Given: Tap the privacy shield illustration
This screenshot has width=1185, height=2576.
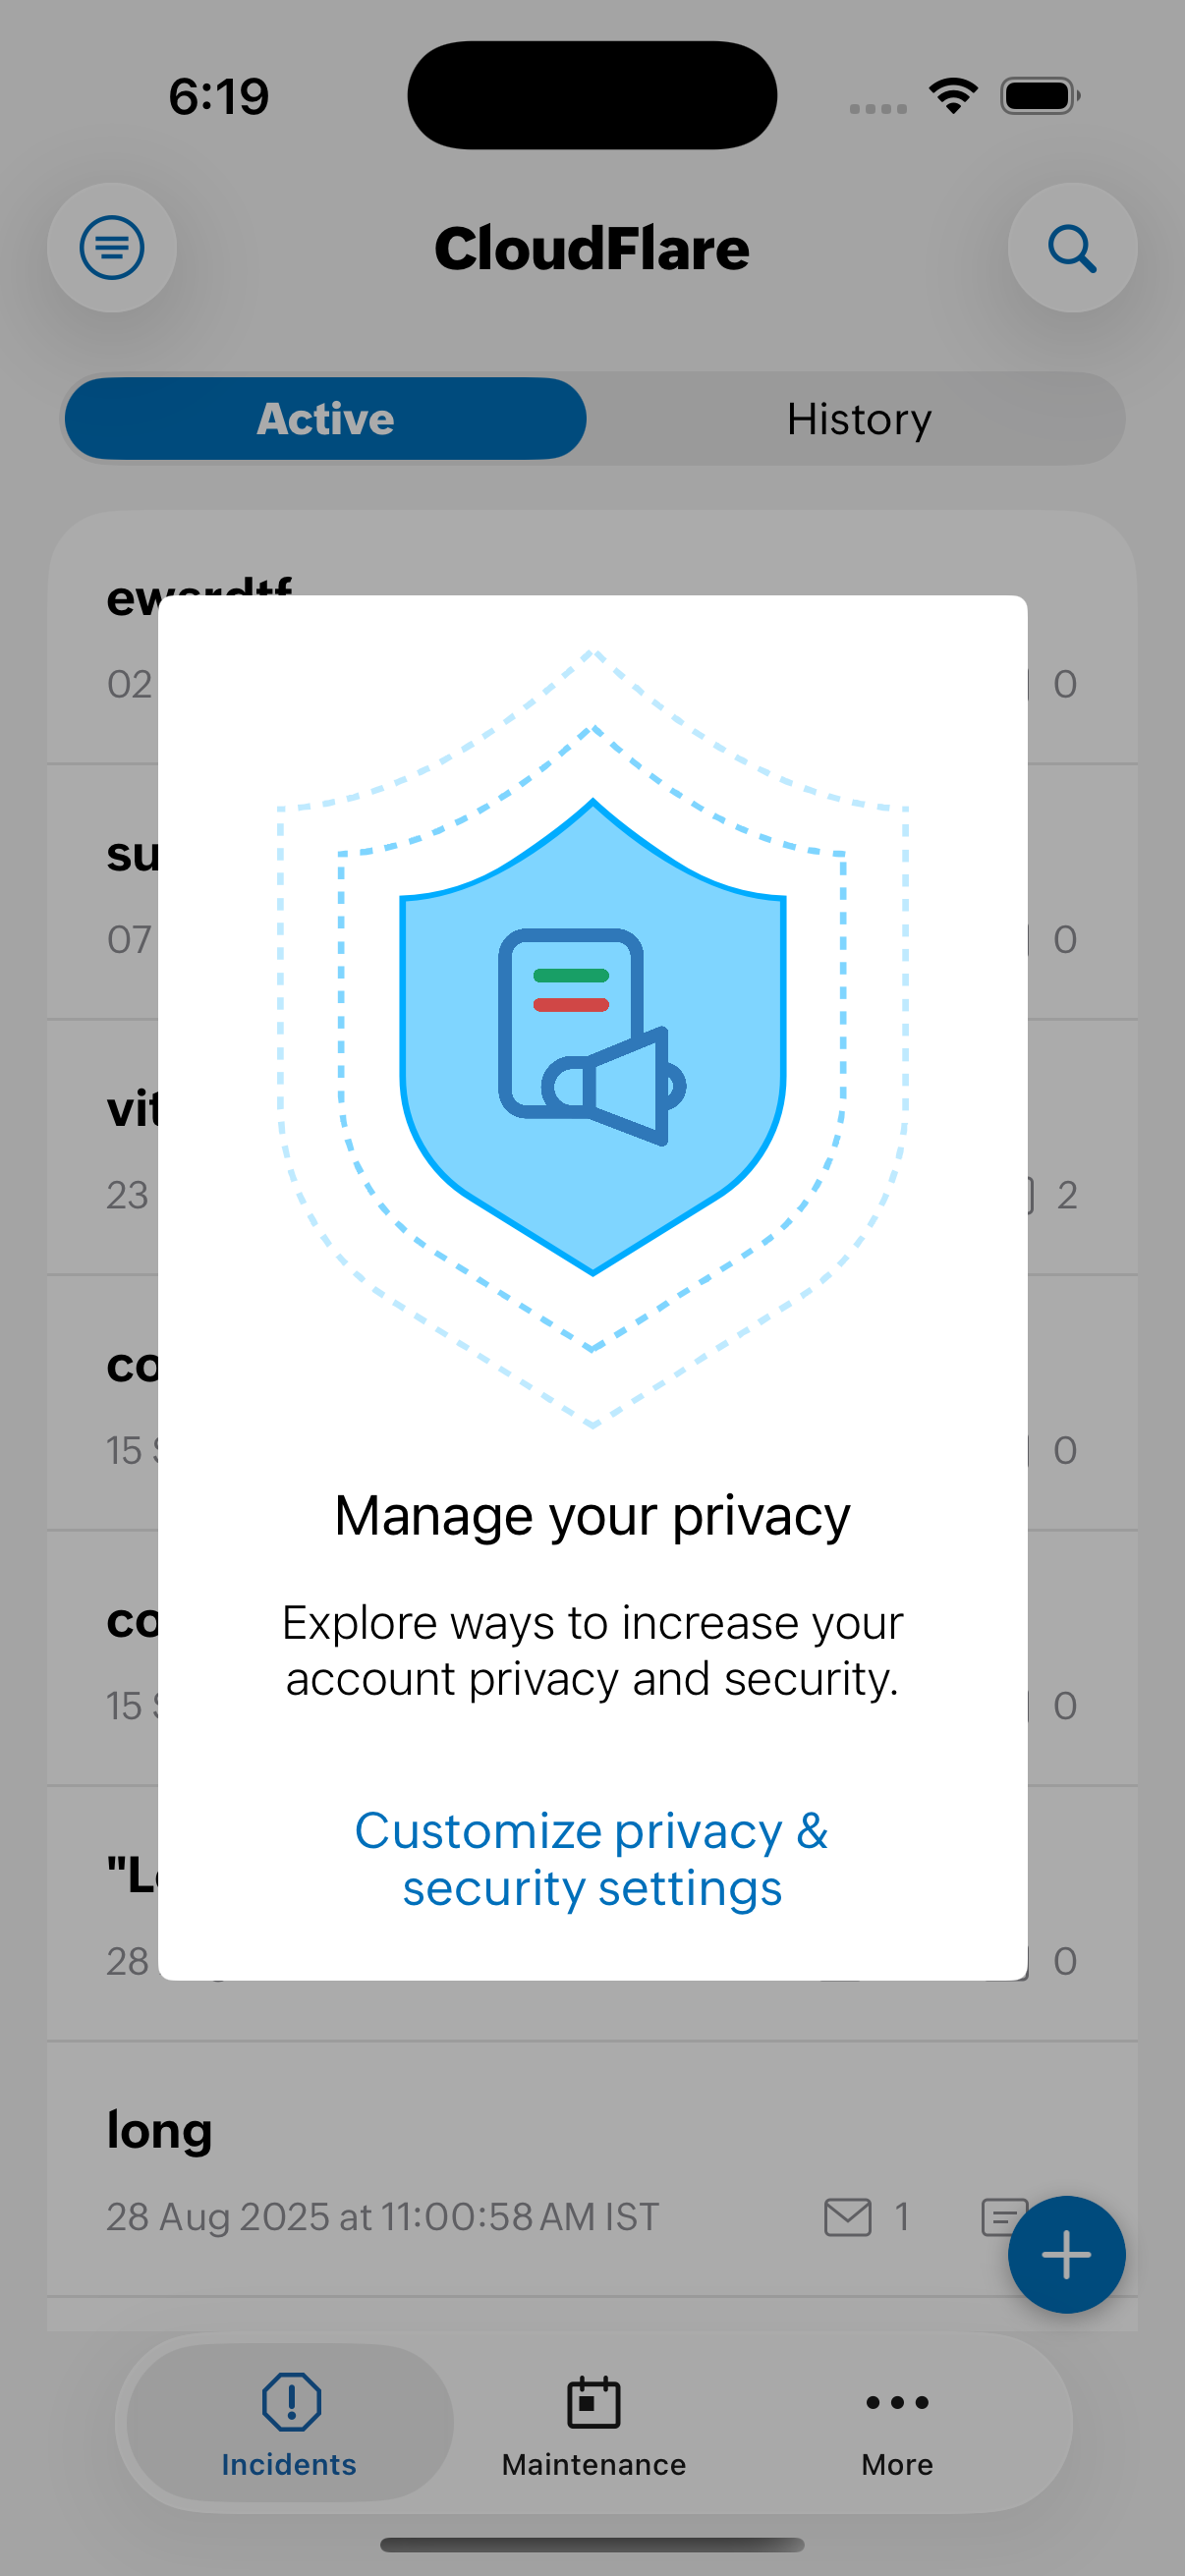Looking at the screenshot, I should click(x=592, y=1038).
